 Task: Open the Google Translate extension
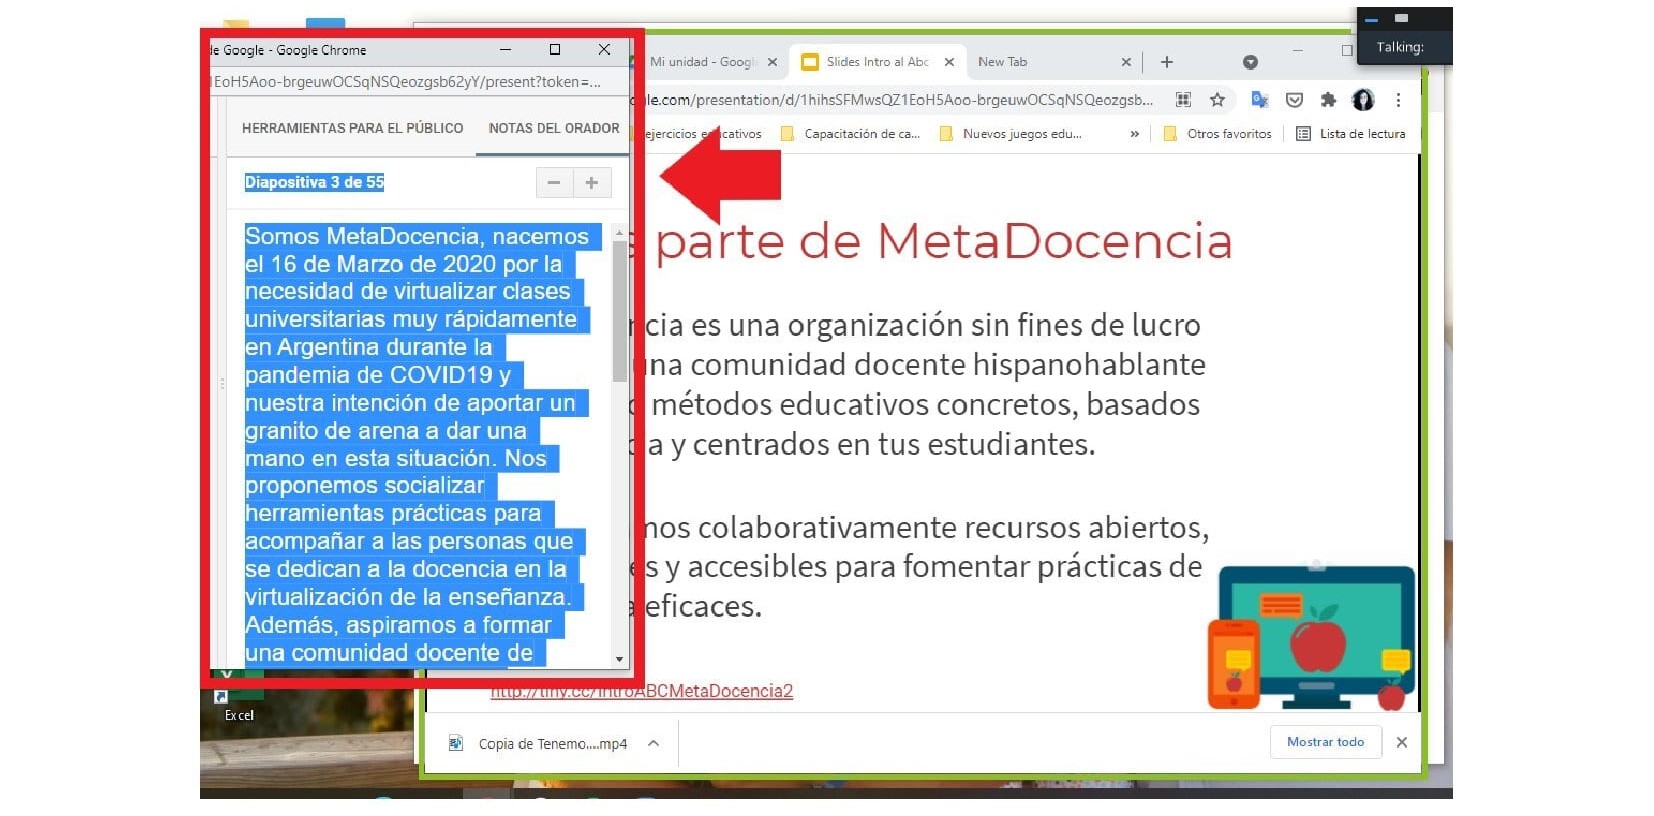point(1260,99)
